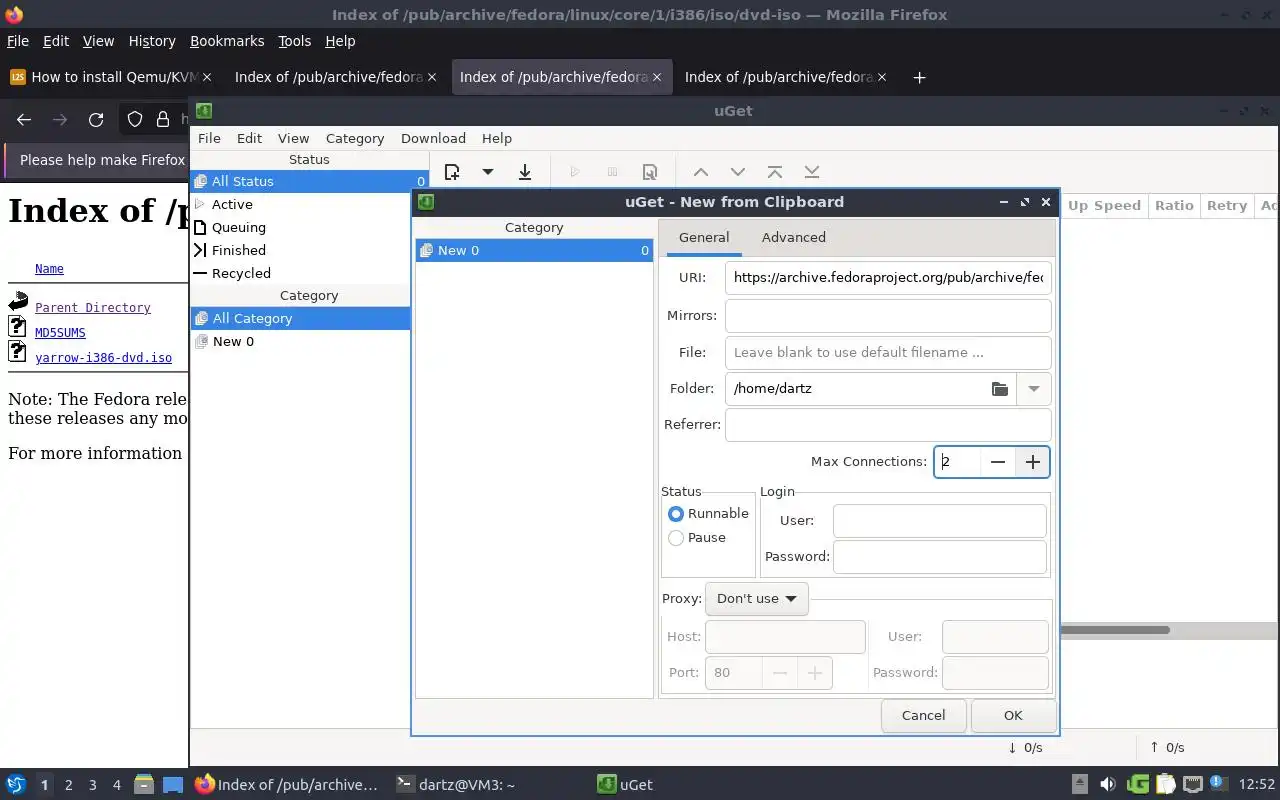Image resolution: width=1280 pixels, height=800 pixels.
Task: Click the Retry column header
Action: click(x=1227, y=206)
